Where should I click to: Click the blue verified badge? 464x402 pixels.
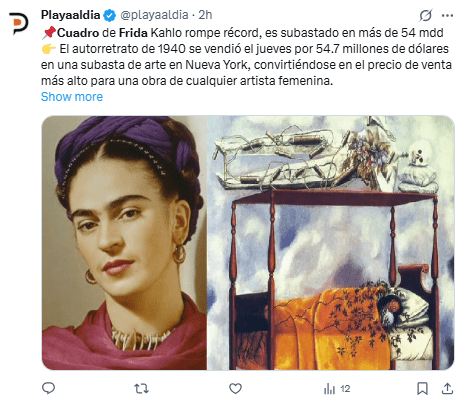pyautogui.click(x=110, y=15)
